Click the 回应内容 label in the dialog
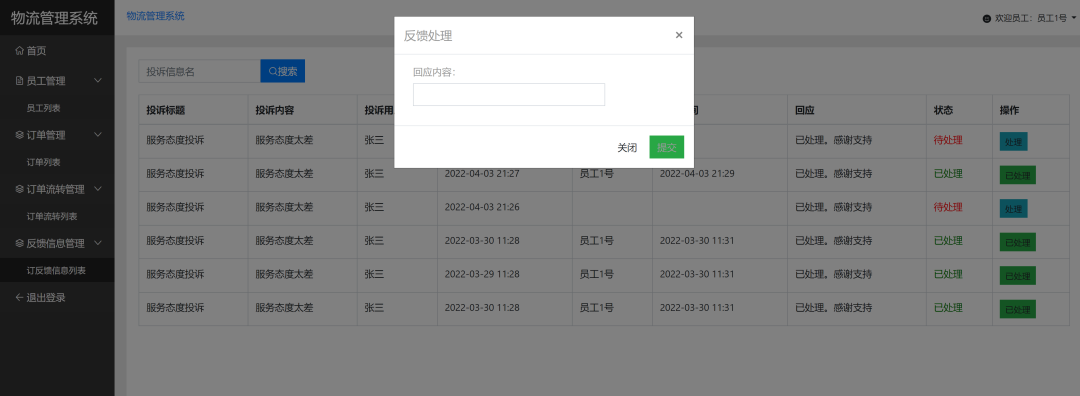1080x396 pixels. coord(435,72)
